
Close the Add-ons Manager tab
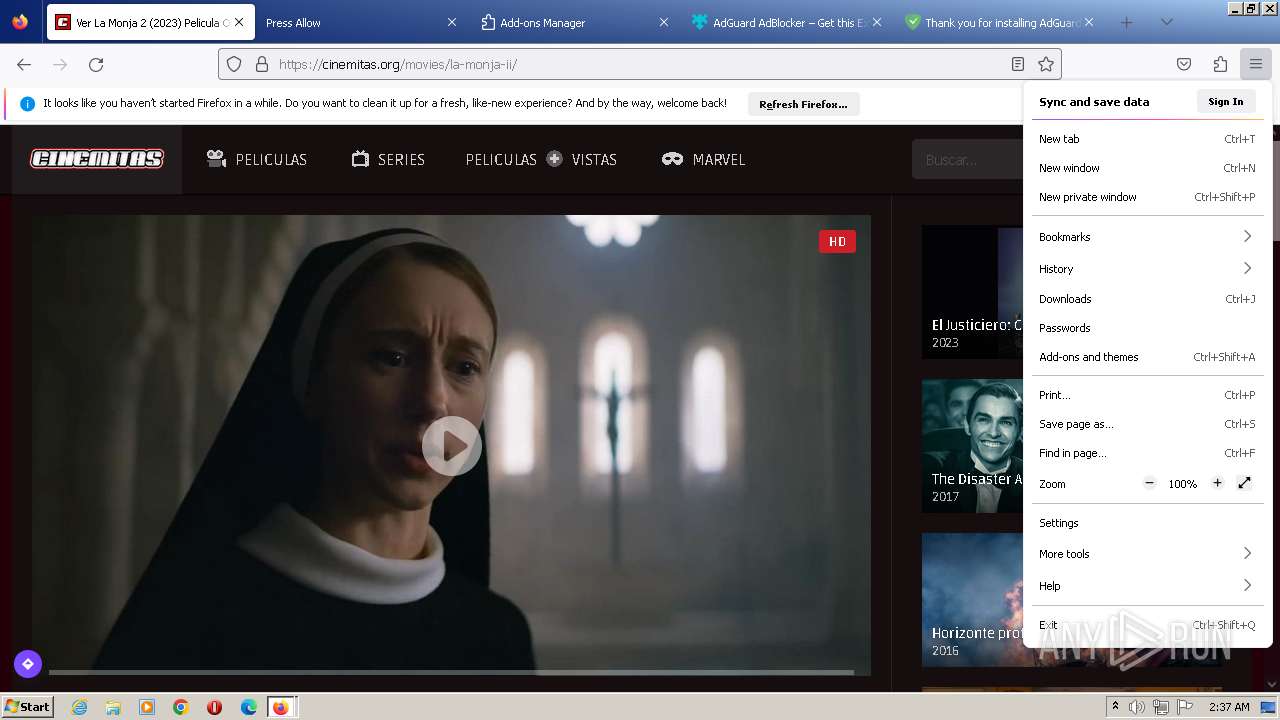coord(663,22)
